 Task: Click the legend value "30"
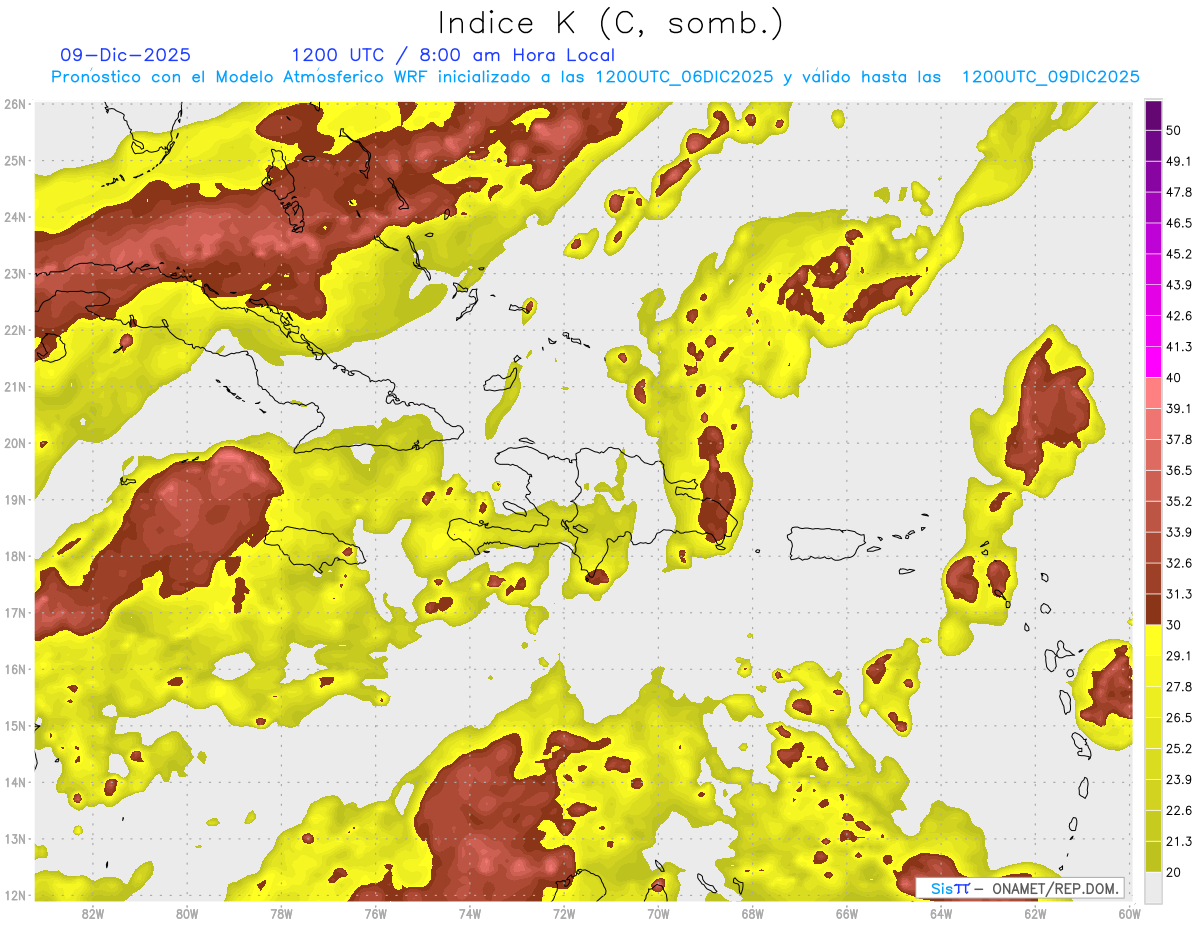pyautogui.click(x=1174, y=625)
